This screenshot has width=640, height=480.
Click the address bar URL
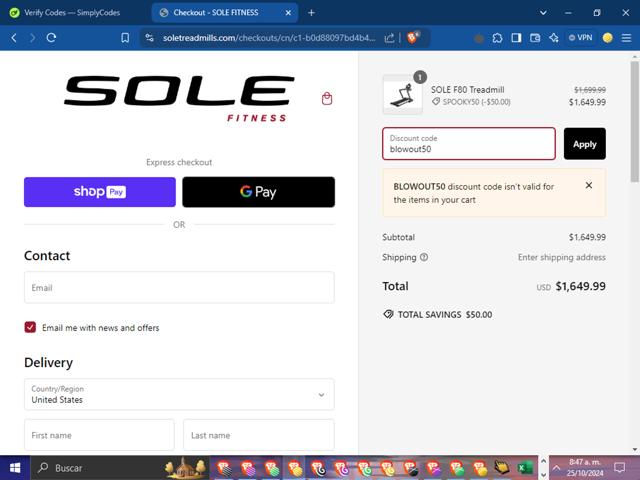(x=269, y=38)
